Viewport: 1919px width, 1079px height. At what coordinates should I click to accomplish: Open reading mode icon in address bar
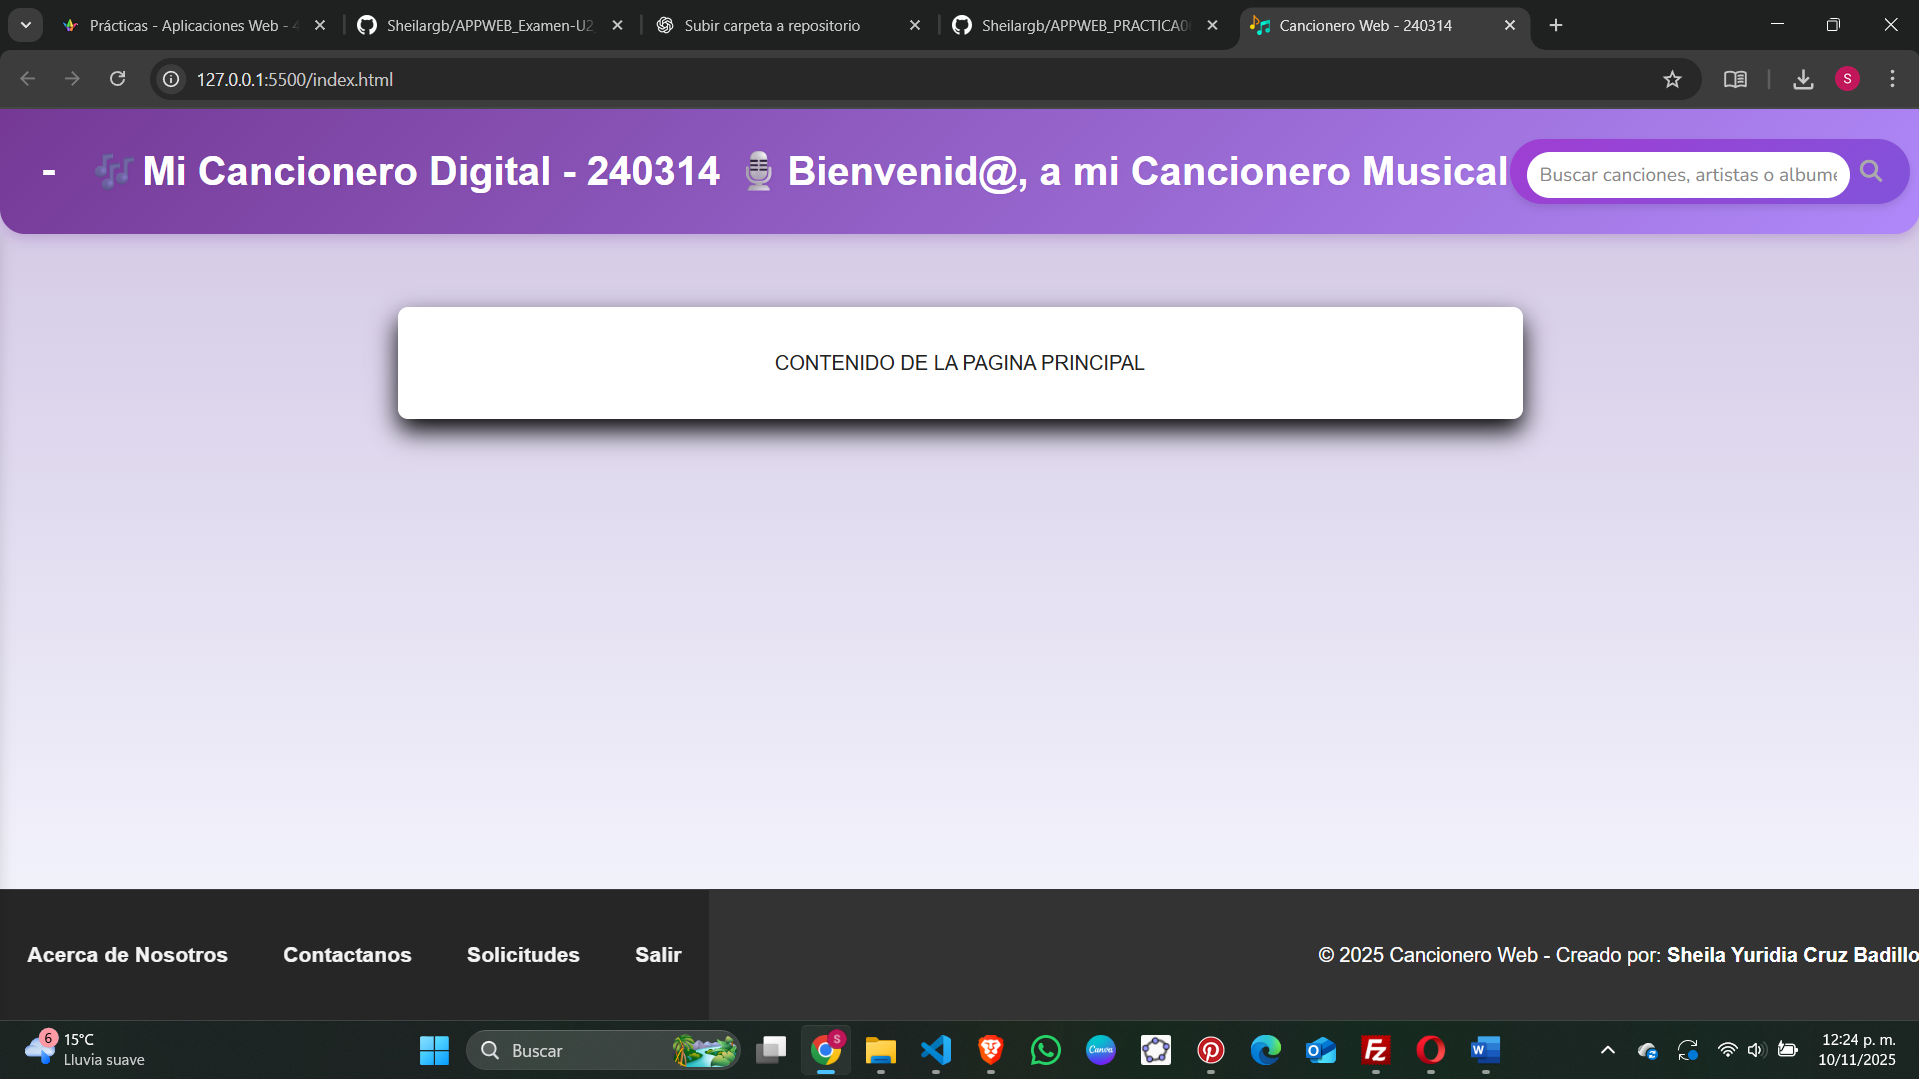pyautogui.click(x=1735, y=79)
